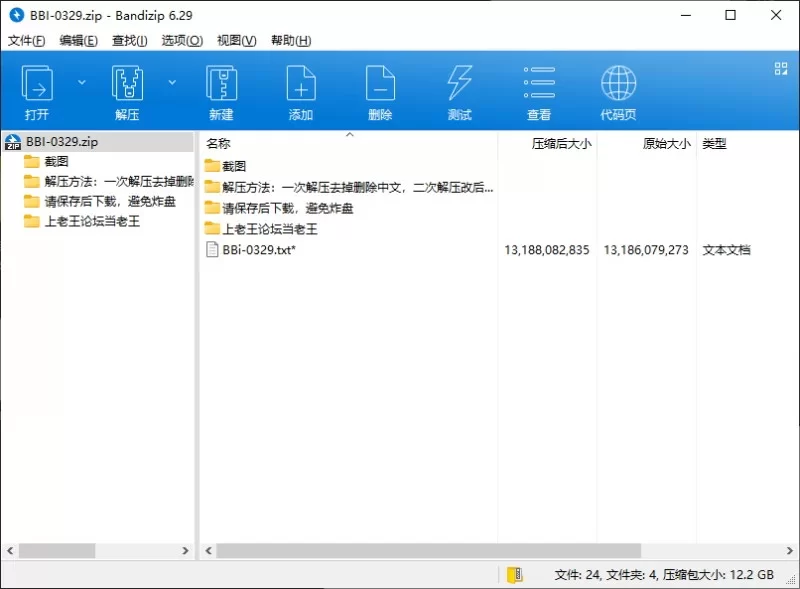The height and width of the screenshot is (589, 800).
Task: Select 请保存后下载，避免炸盘 row in file list
Action: [x=279, y=208]
